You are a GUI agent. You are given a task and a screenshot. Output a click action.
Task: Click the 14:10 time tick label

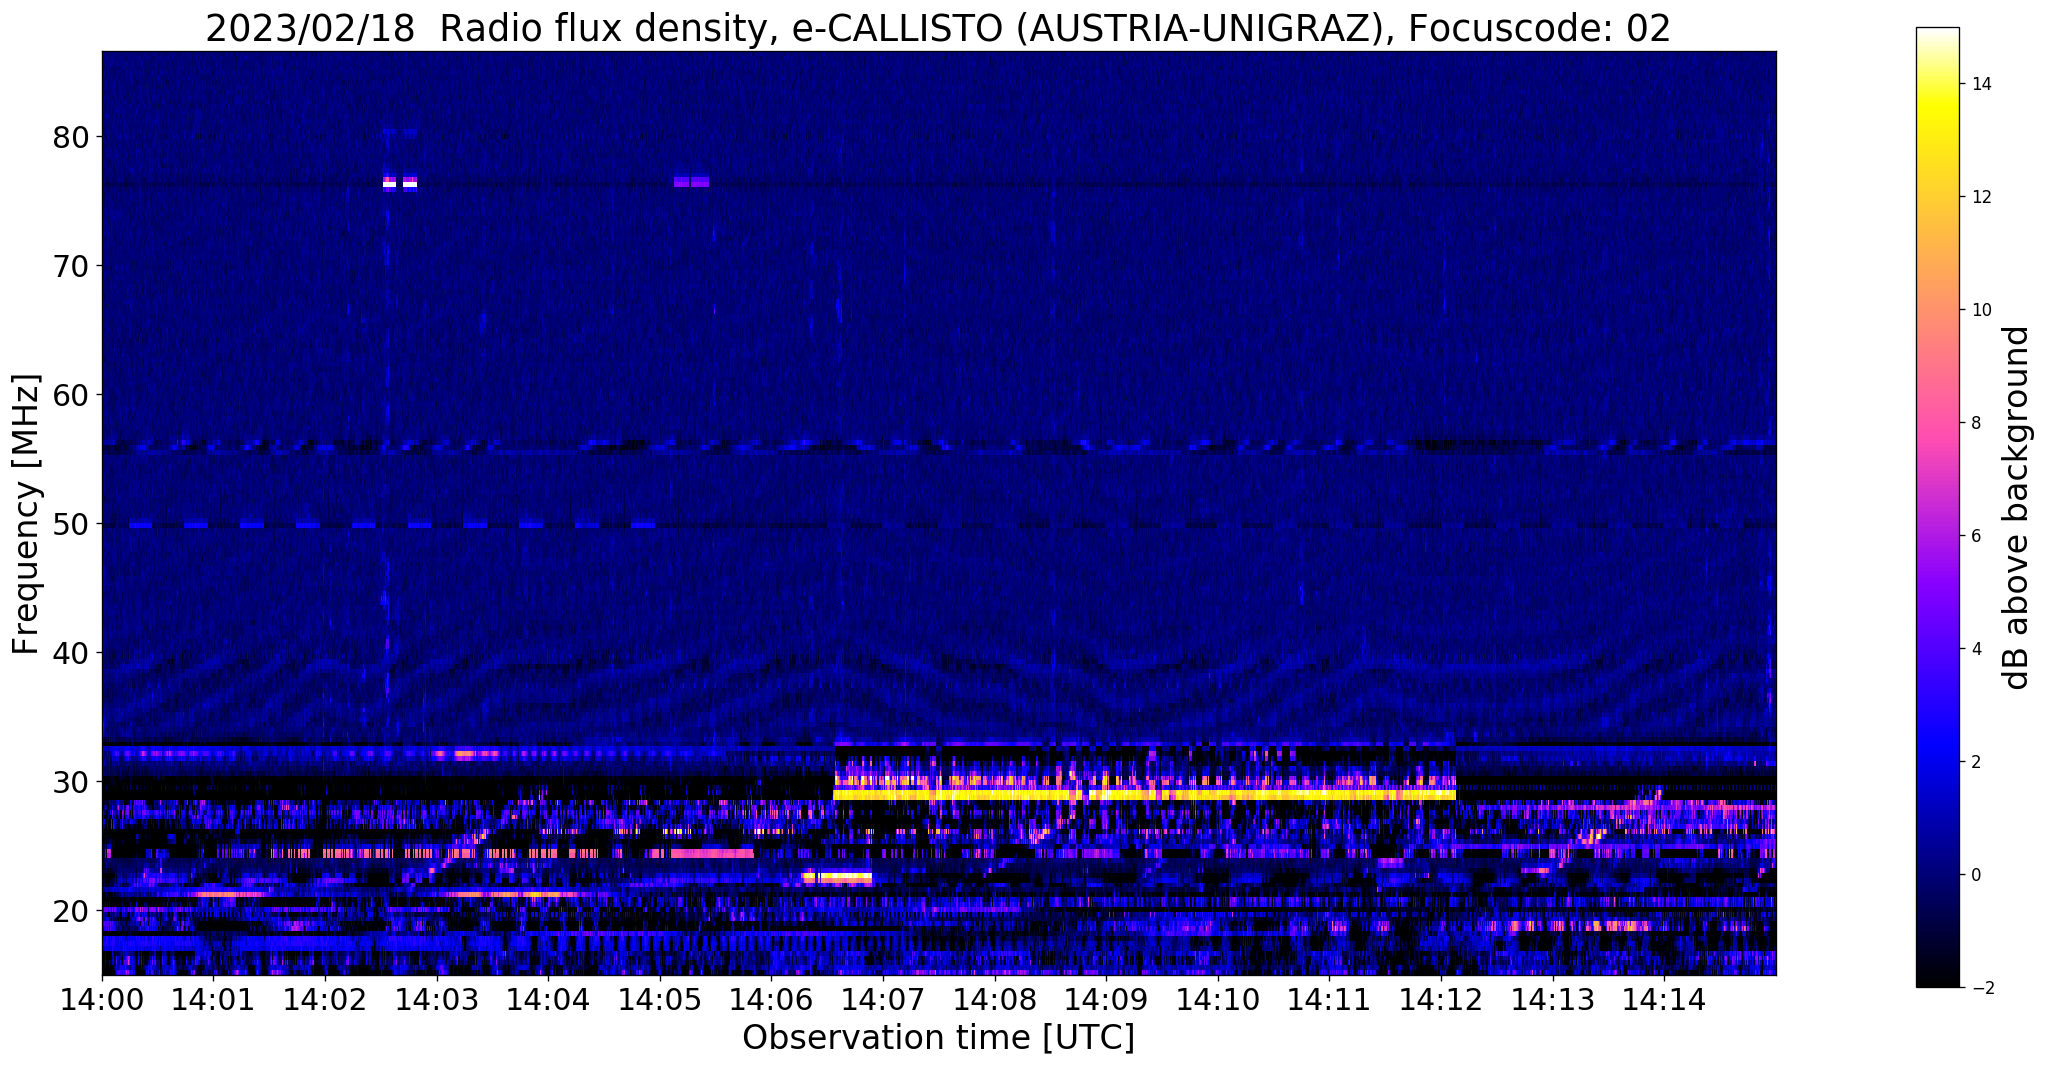point(1218,999)
